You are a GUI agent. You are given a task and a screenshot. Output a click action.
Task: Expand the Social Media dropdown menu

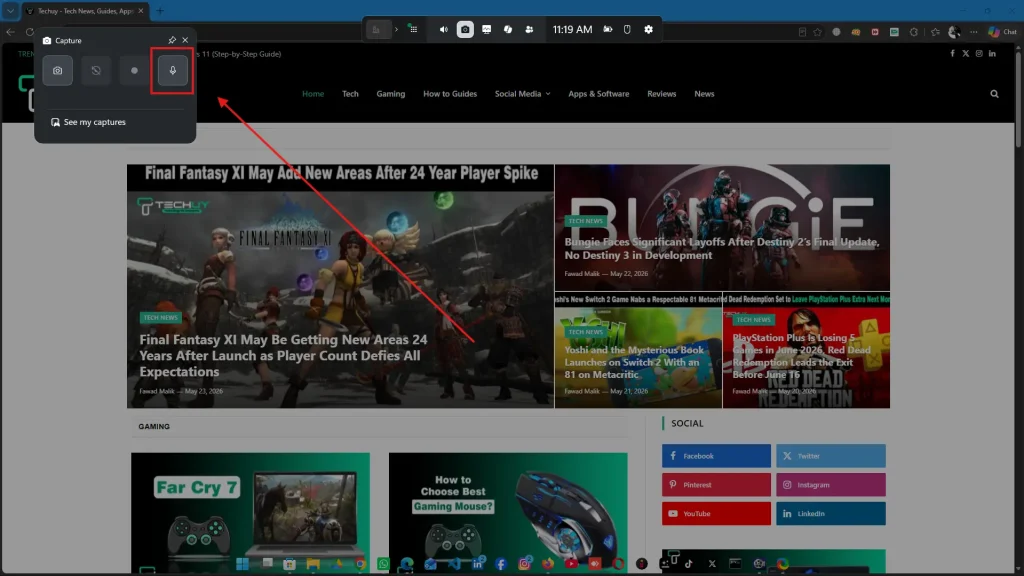pyautogui.click(x=522, y=94)
